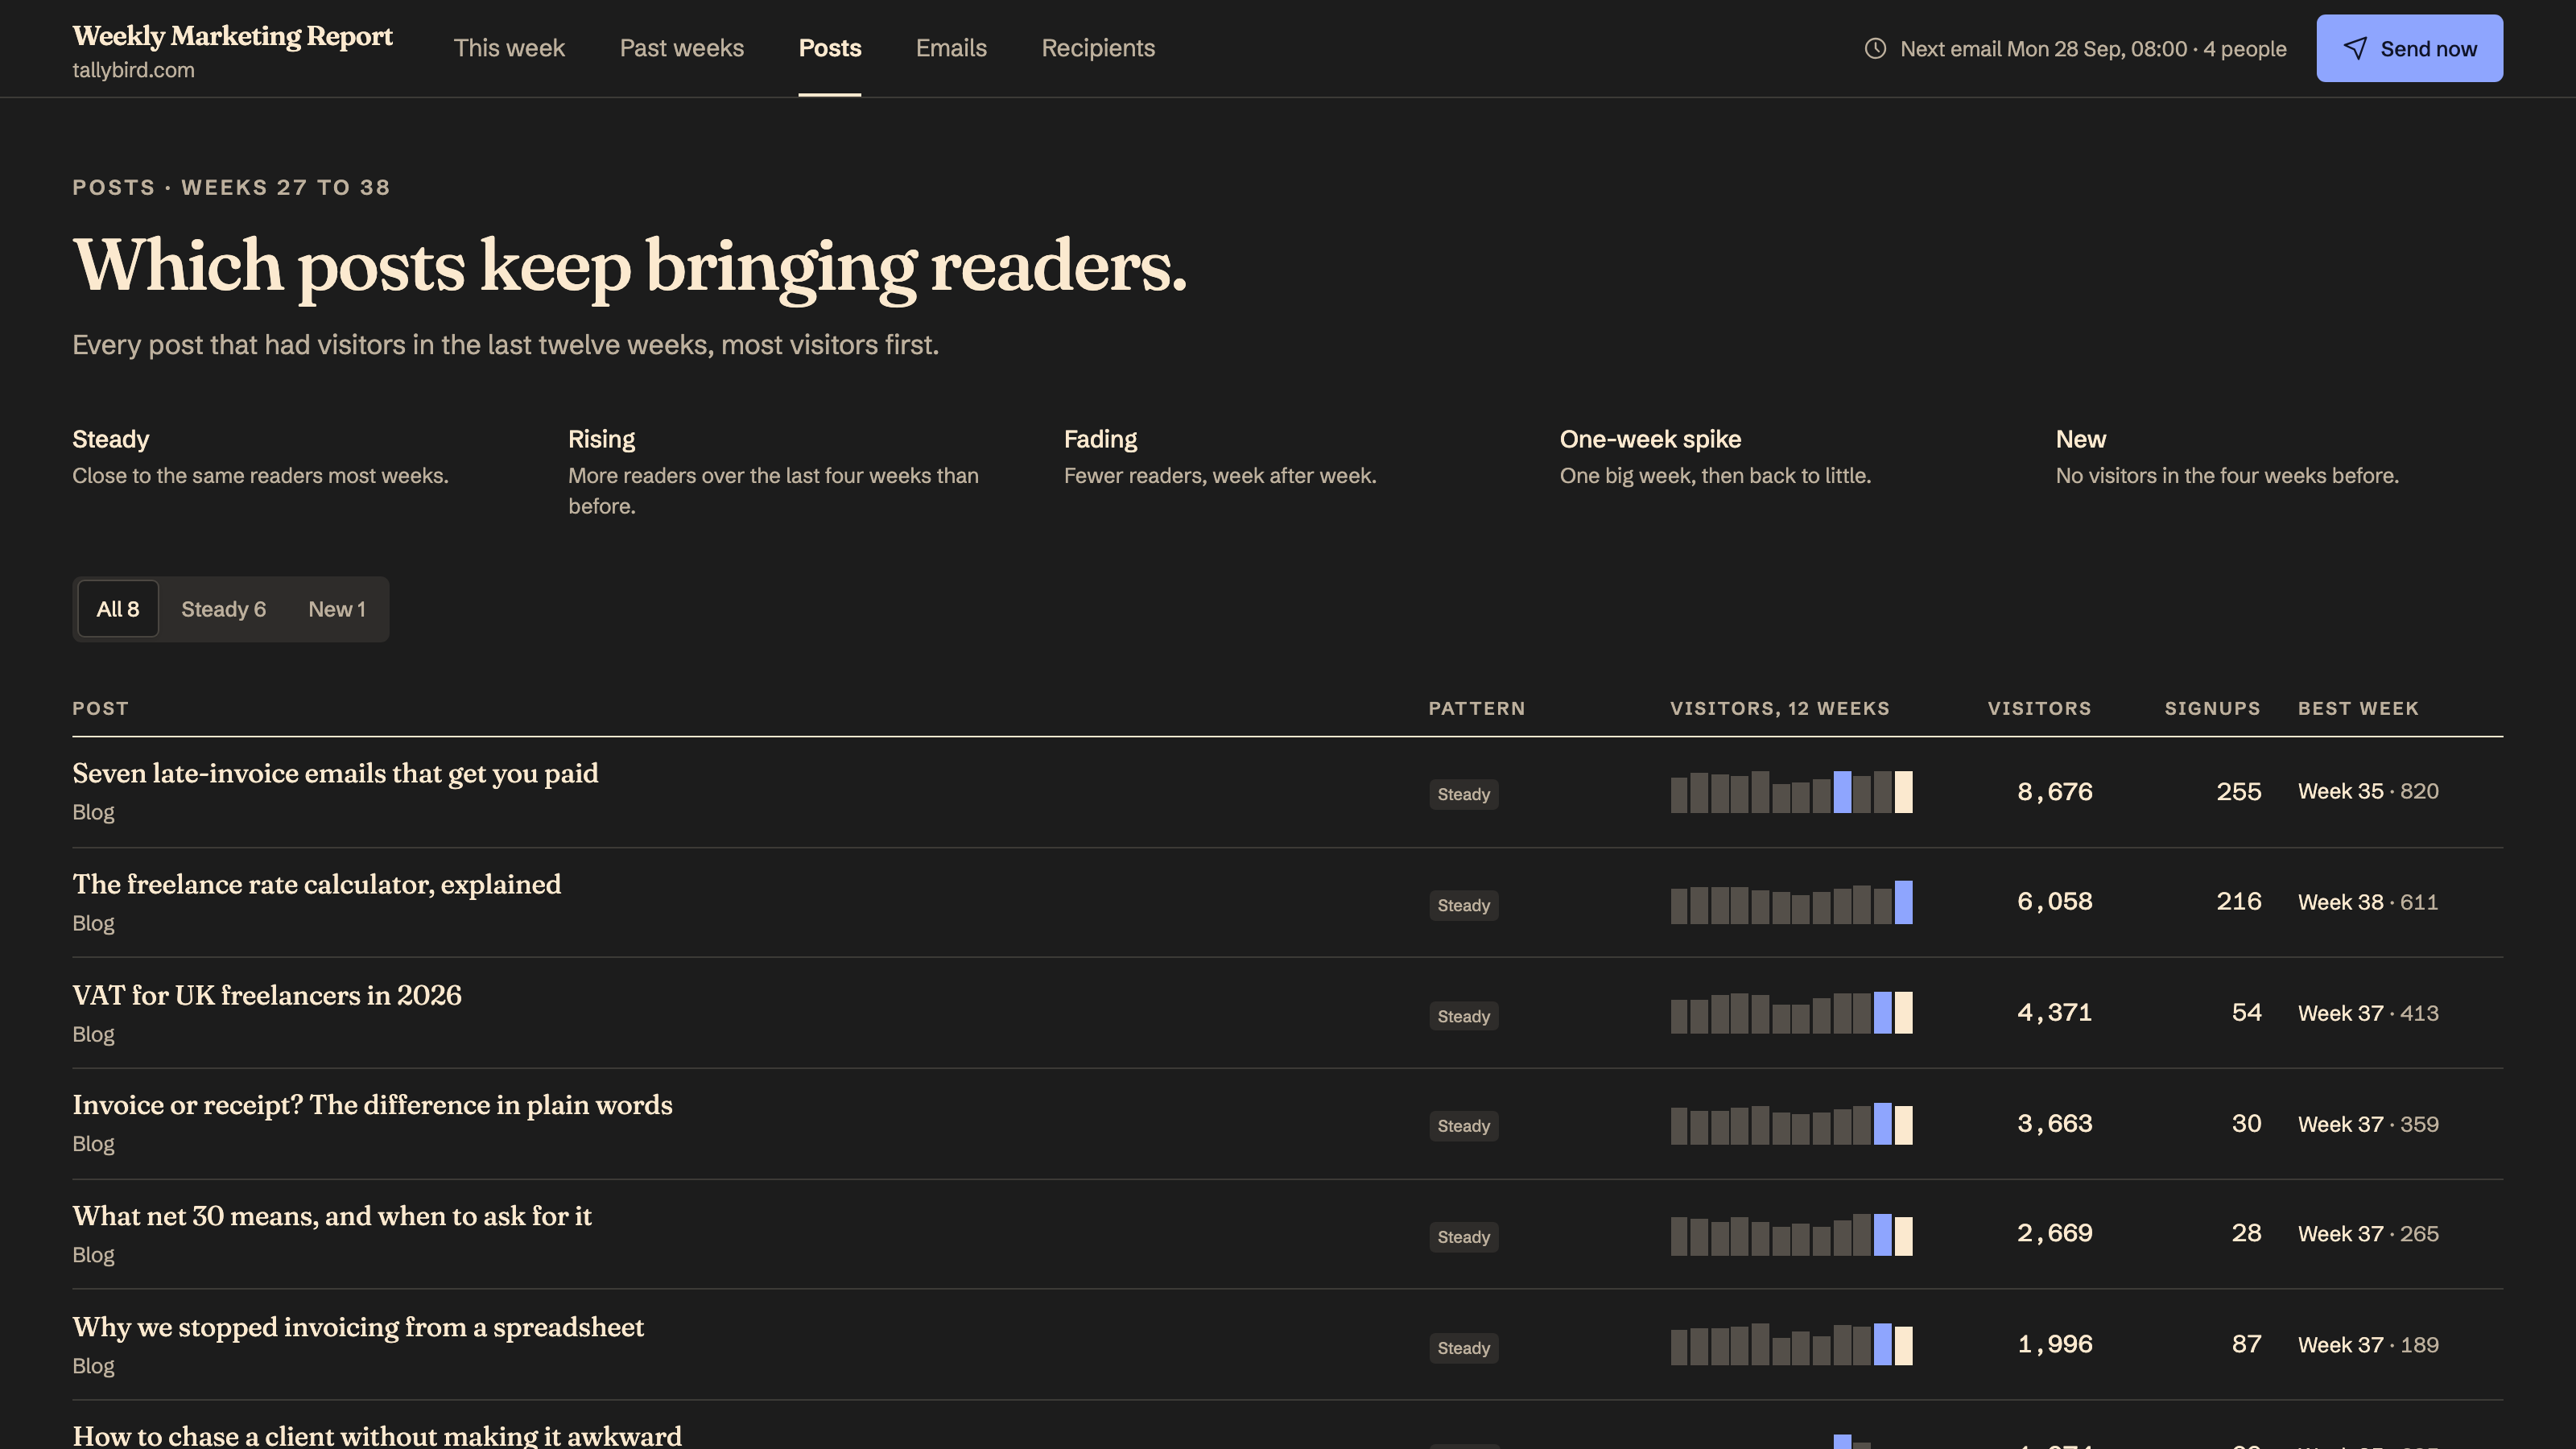
Task: Click the Fading pattern definition heading
Action: [x=1100, y=439]
